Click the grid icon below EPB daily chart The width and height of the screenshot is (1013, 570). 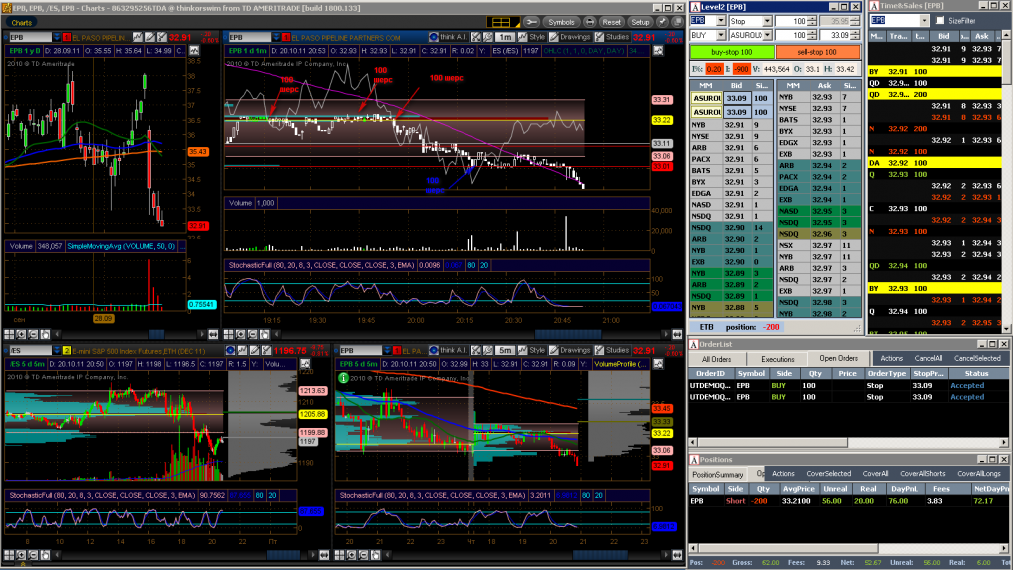tap(9, 334)
